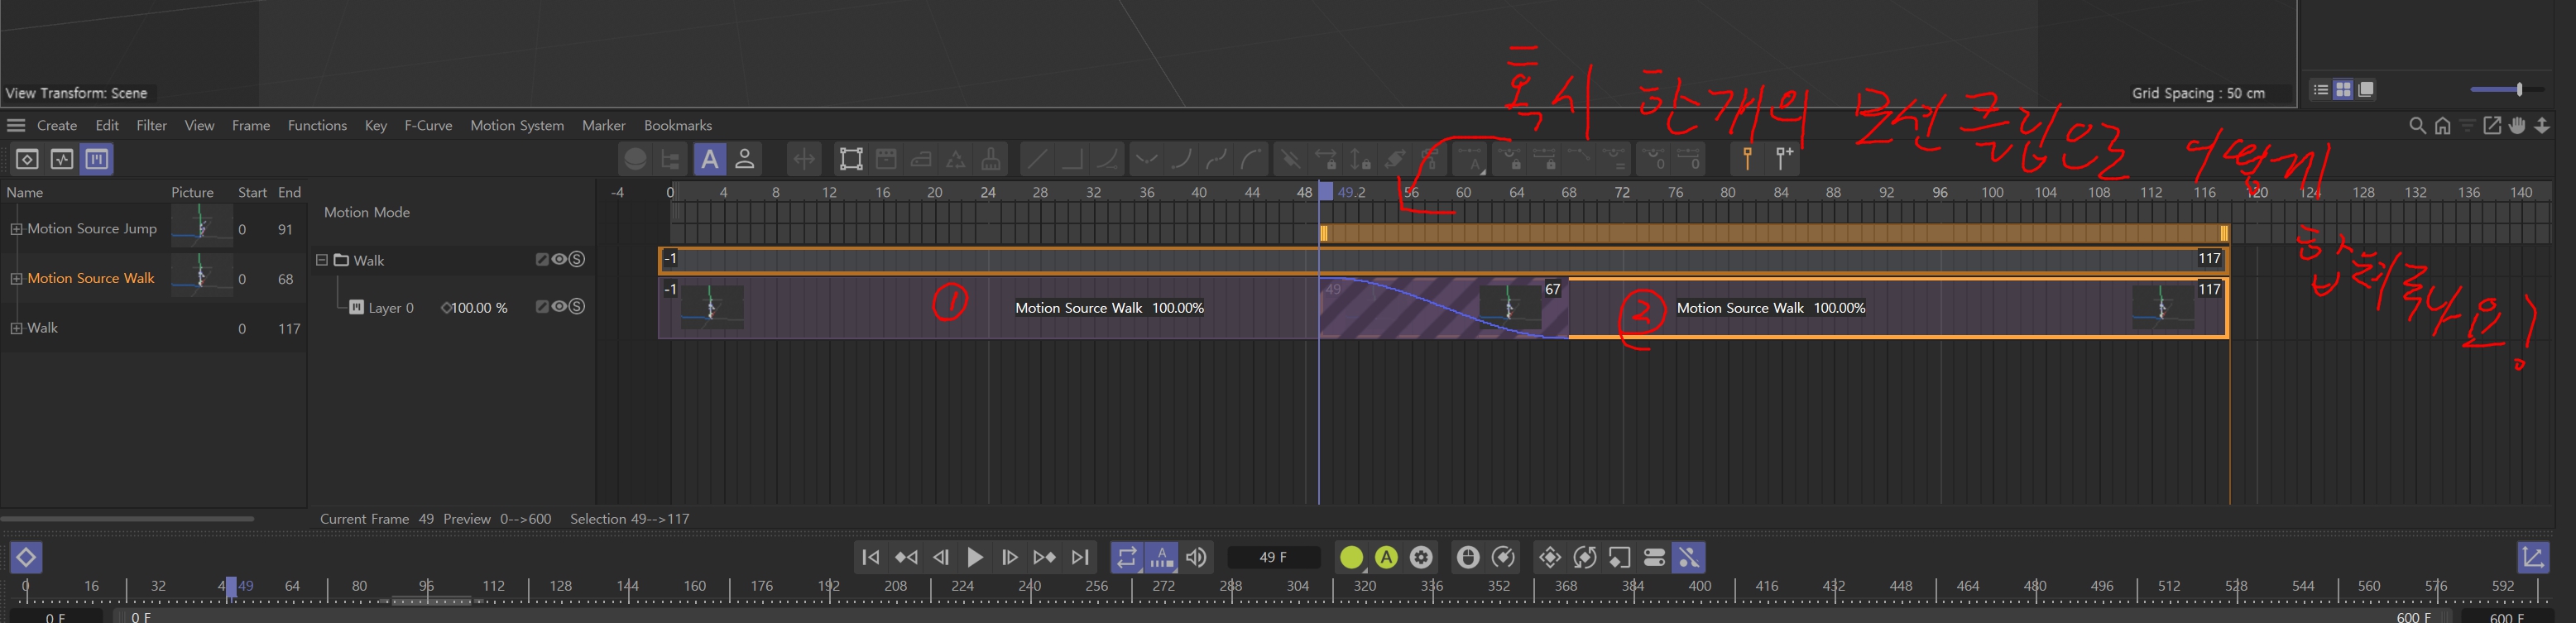
Task: Open the F-Curve menu
Action: [428, 125]
